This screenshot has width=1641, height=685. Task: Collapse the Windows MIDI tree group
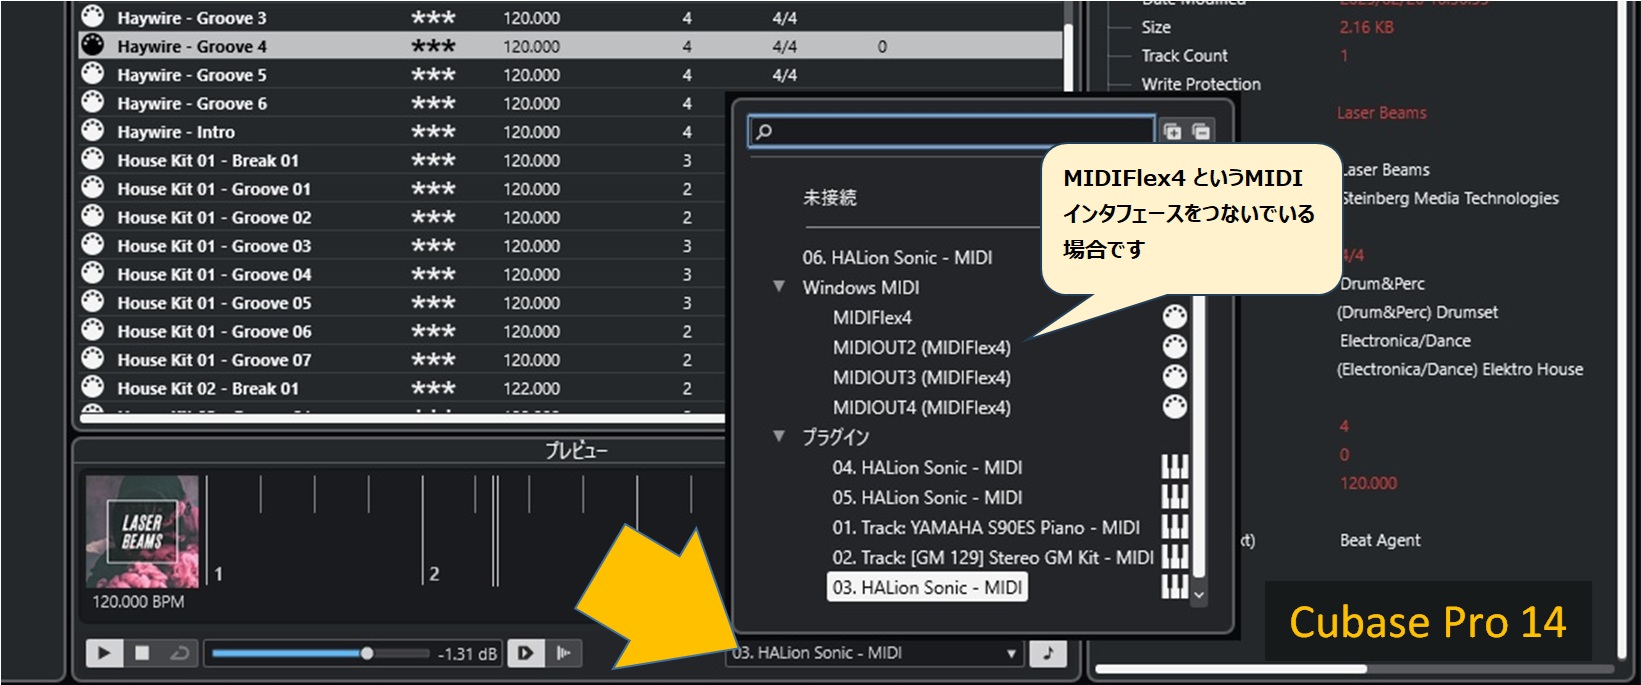coord(779,287)
